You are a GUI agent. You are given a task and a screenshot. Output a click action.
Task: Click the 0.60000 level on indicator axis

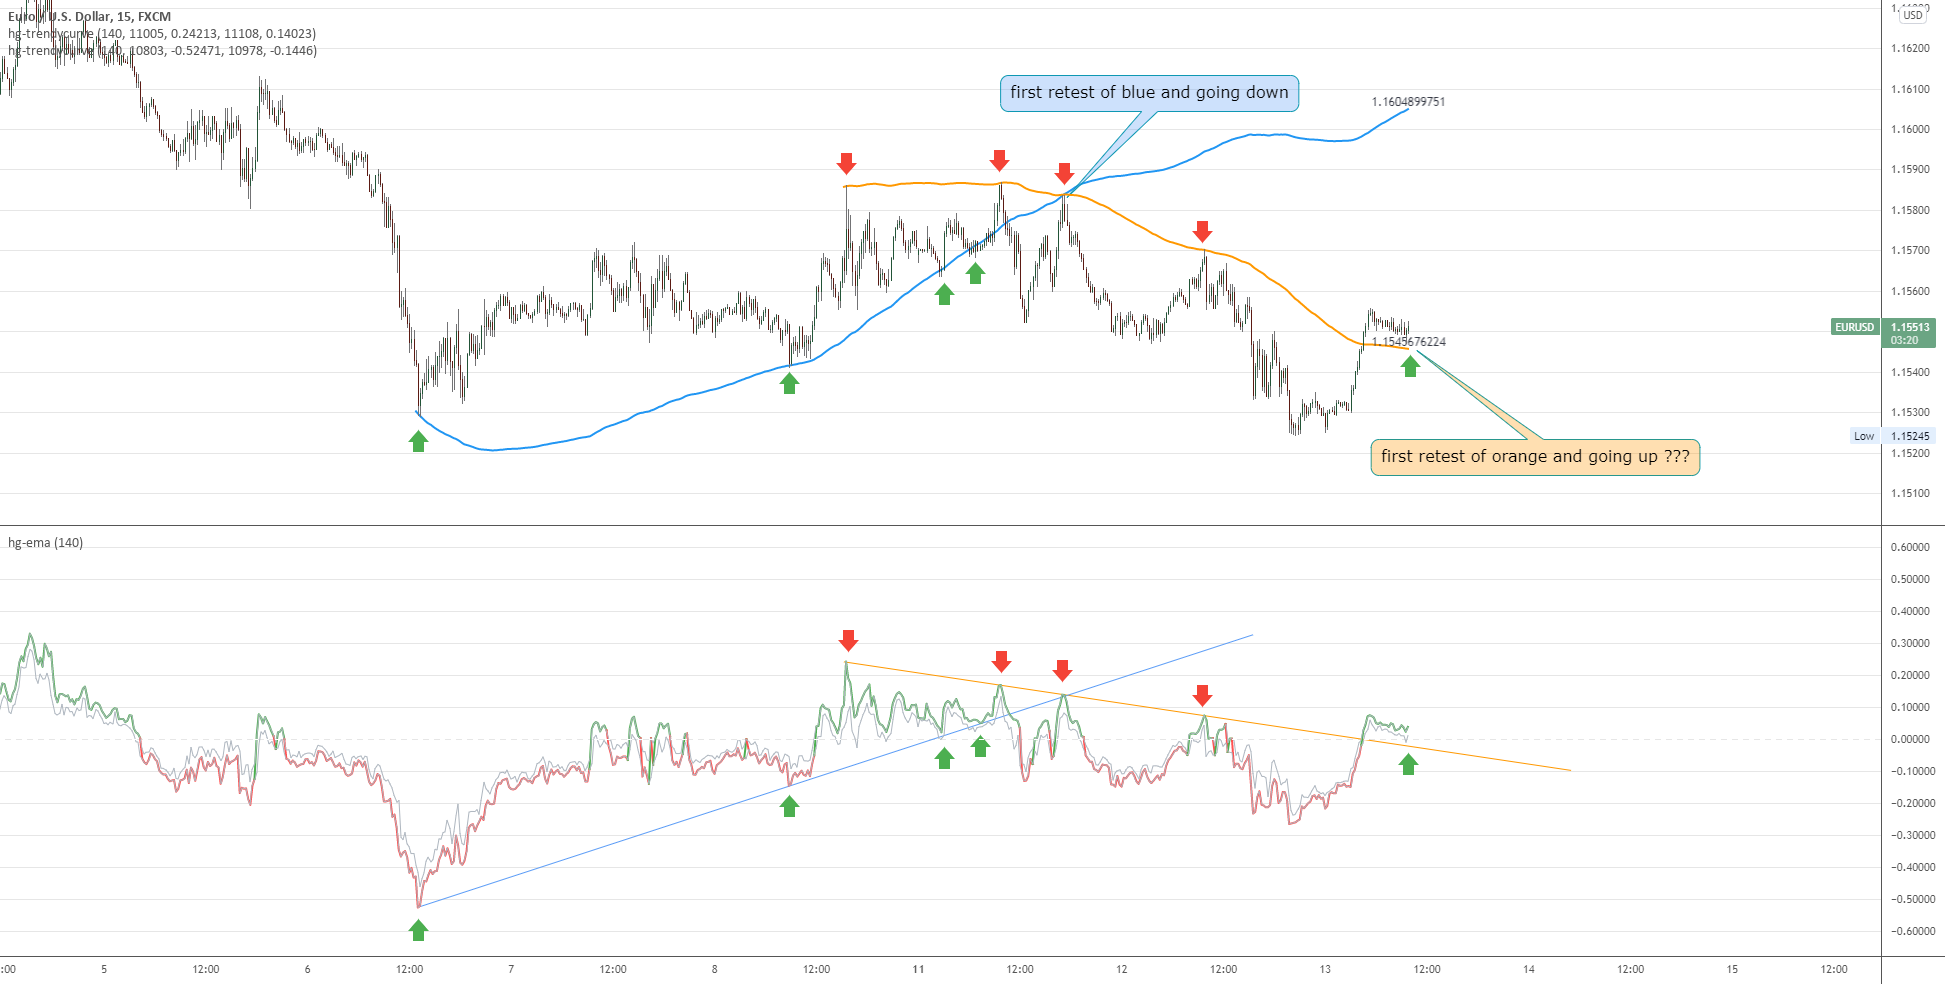click(x=1910, y=547)
